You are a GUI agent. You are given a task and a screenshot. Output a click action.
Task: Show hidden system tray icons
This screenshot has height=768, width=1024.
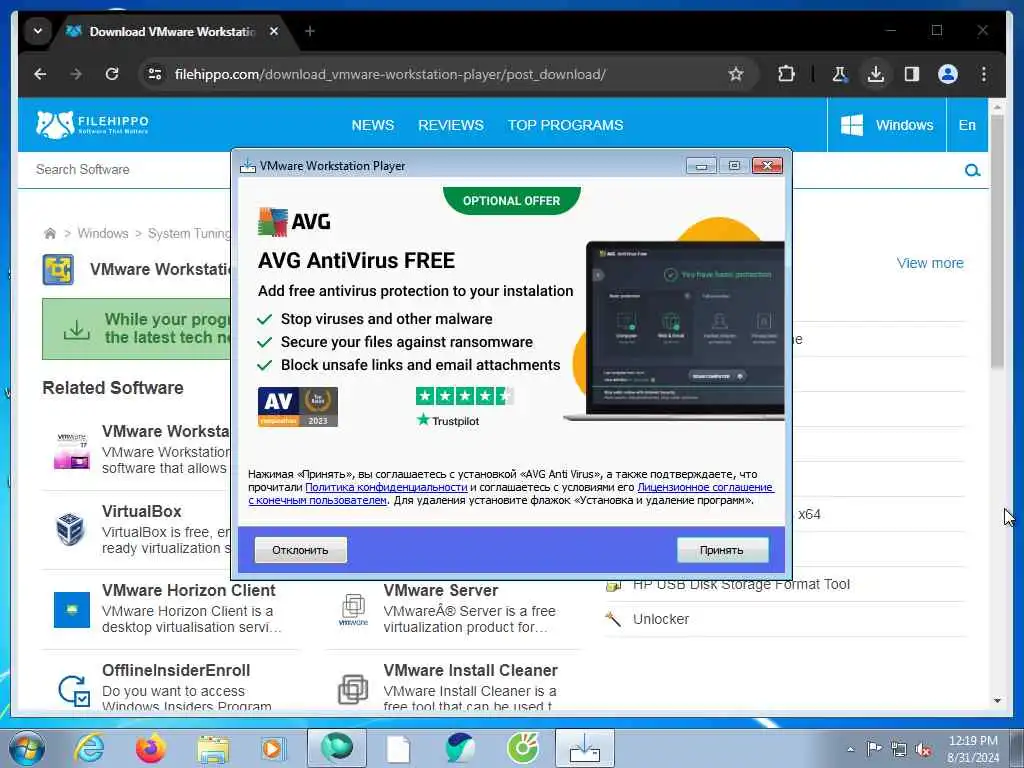coord(850,749)
